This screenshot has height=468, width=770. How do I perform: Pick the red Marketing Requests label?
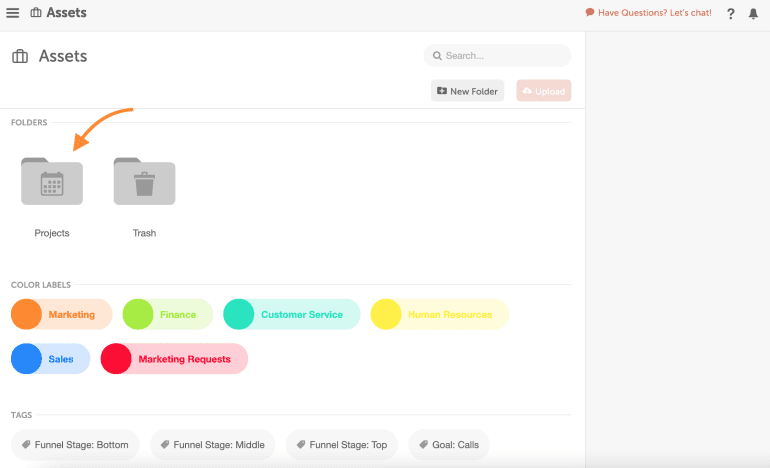(174, 359)
